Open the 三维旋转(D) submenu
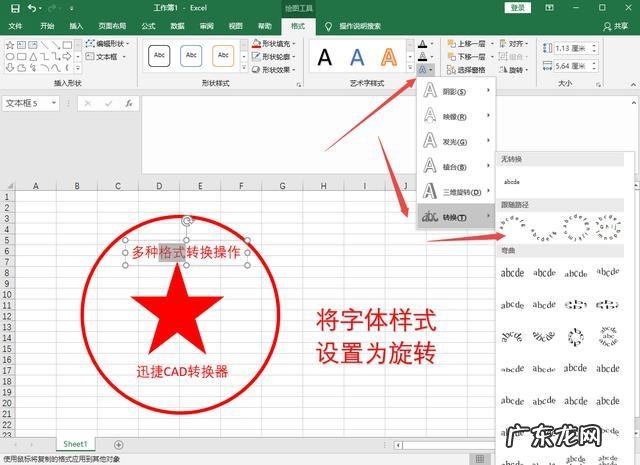Viewport: 640px width, 465px height. click(x=456, y=191)
